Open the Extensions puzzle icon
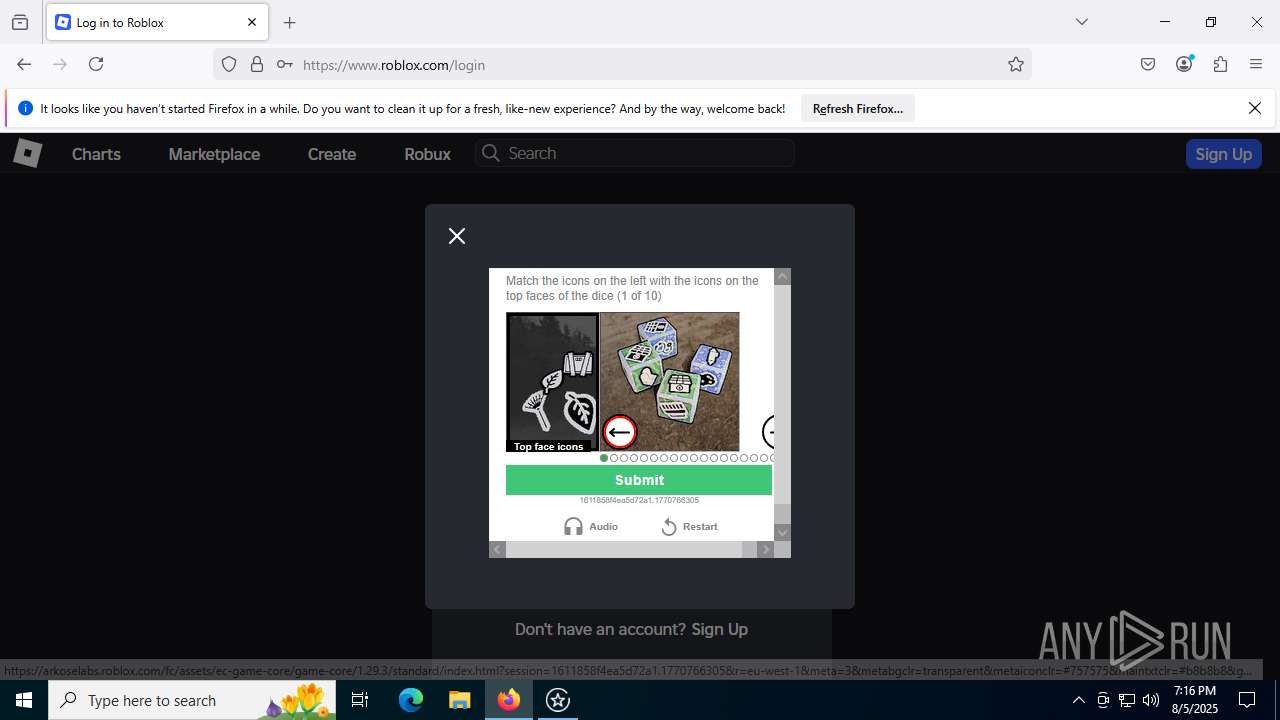1280x720 pixels. [x=1220, y=64]
